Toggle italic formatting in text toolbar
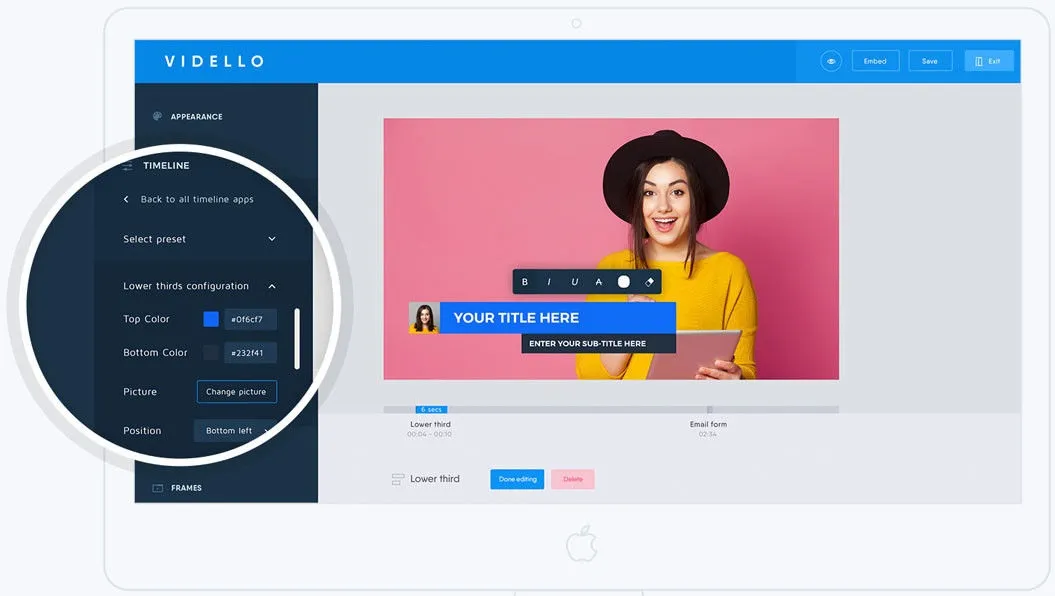Viewport: 1055px width, 596px height. (549, 282)
